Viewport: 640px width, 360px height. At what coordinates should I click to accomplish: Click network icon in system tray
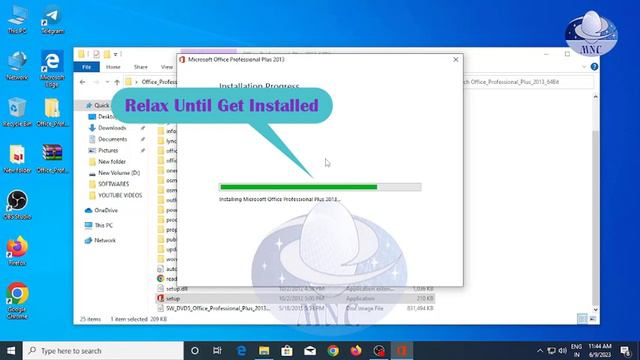pyautogui.click(x=551, y=351)
